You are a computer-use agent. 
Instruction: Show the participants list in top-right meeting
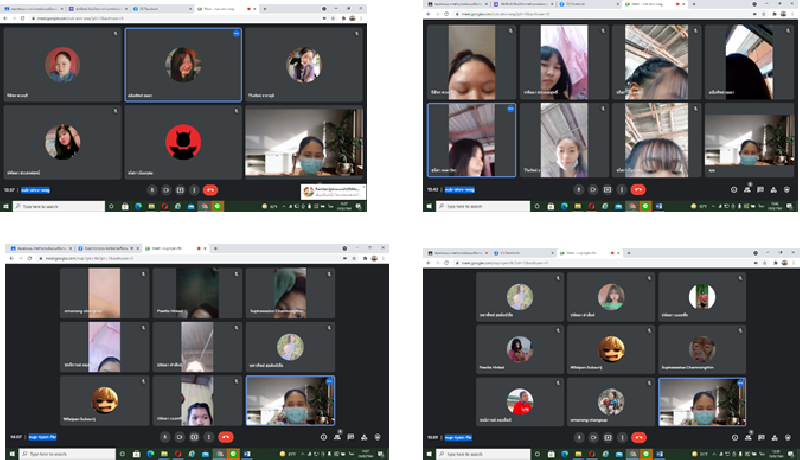pos(750,188)
